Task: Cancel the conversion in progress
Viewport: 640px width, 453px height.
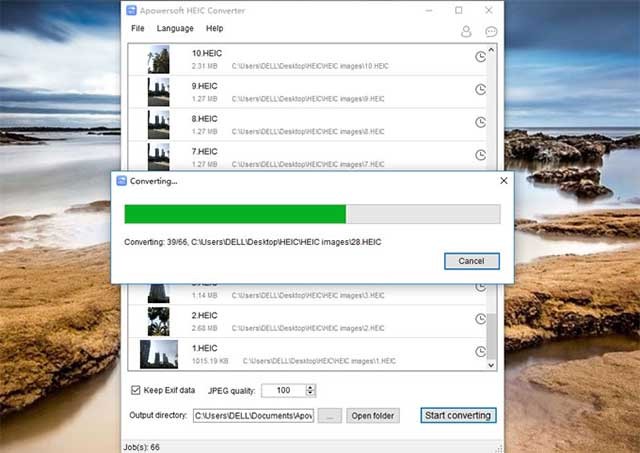Action: coord(471,261)
